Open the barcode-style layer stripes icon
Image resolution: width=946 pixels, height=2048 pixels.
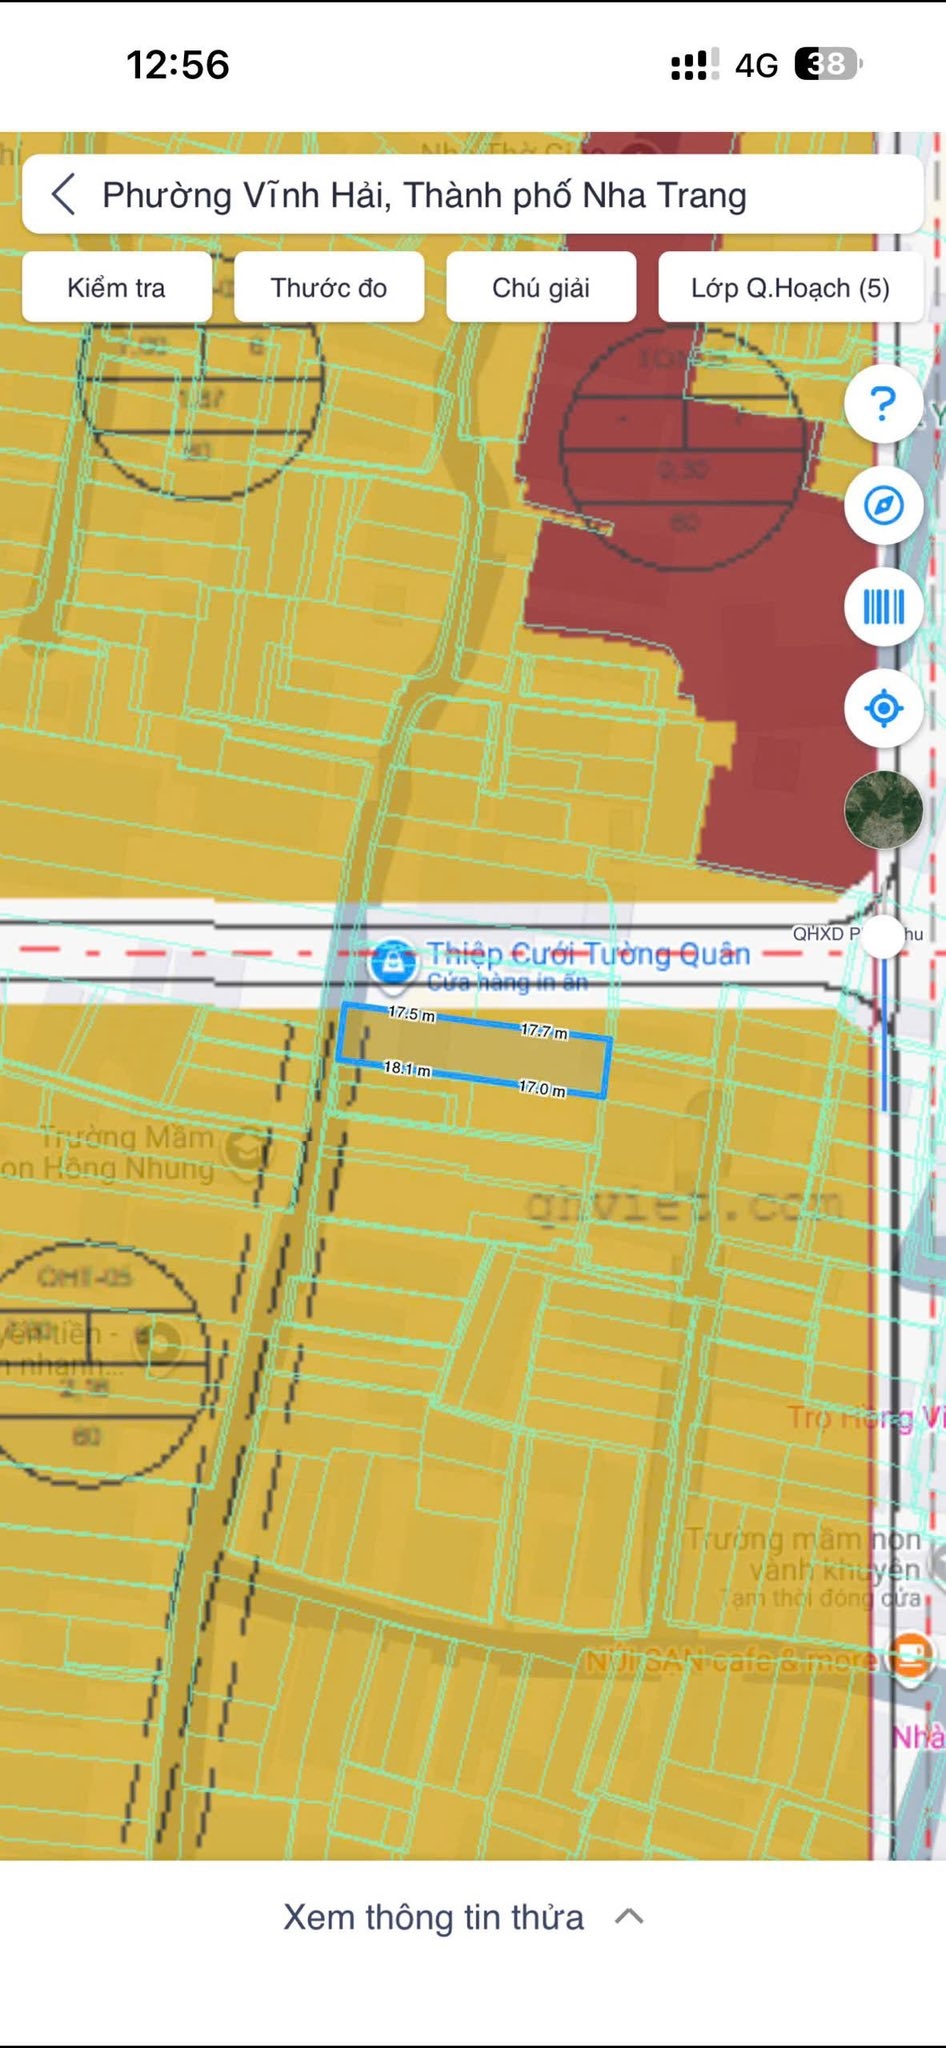(883, 607)
